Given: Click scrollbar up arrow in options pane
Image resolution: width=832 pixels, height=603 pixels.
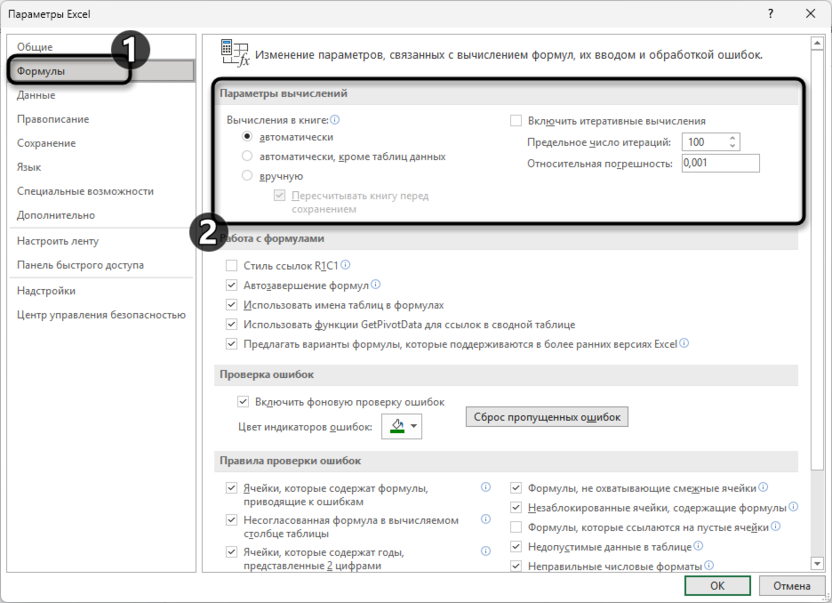Looking at the screenshot, I should click(817, 44).
